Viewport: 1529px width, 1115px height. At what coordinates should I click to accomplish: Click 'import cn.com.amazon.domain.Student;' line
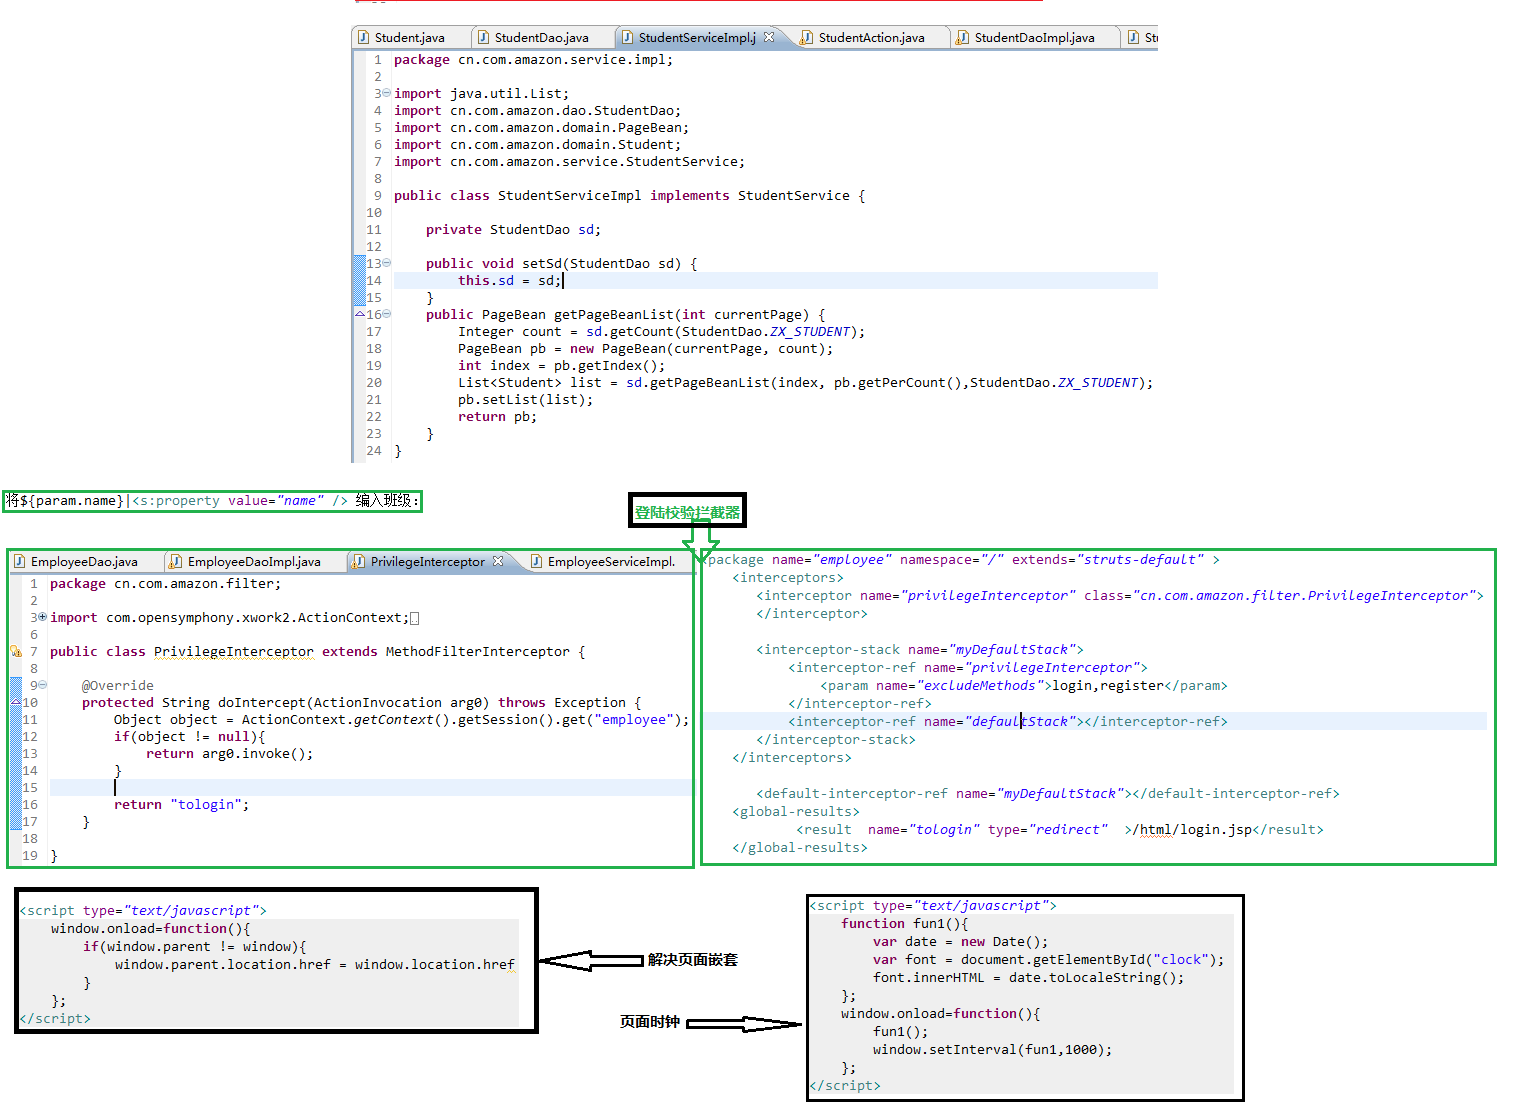click(x=537, y=144)
